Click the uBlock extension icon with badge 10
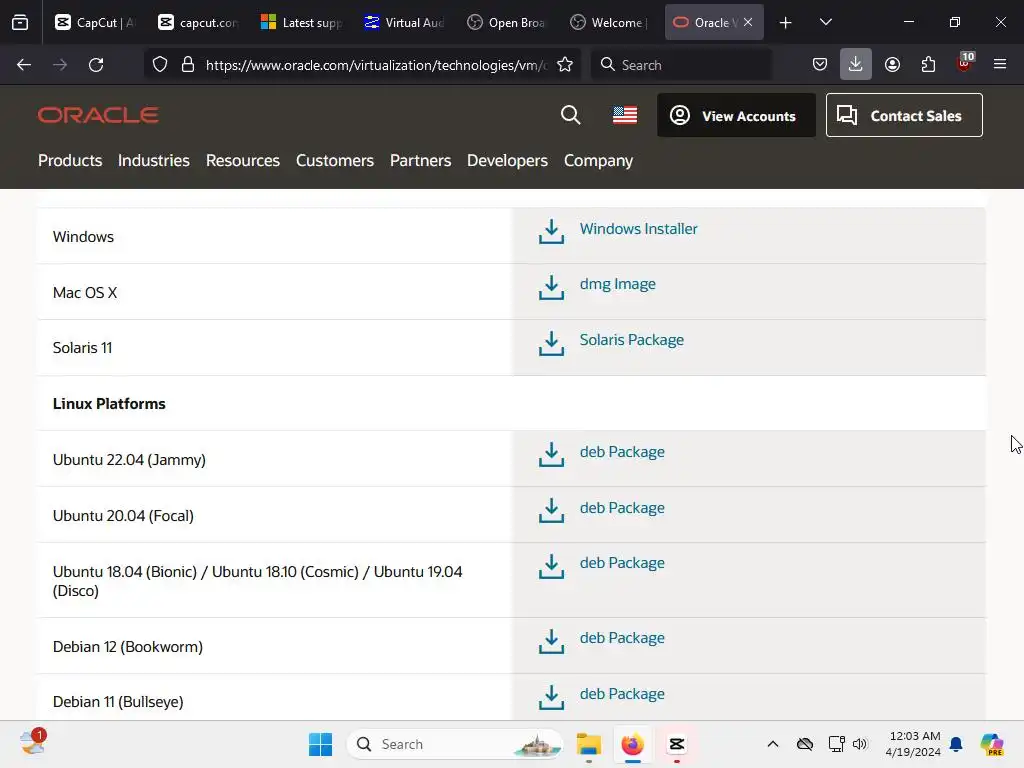Screen dimensions: 1024x768 (x=965, y=63)
